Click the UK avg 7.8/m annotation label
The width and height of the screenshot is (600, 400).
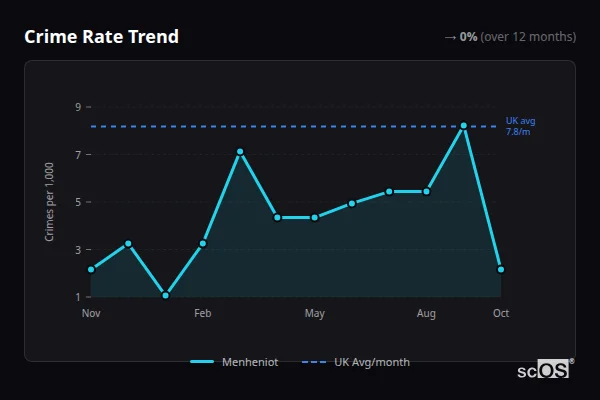pos(520,126)
